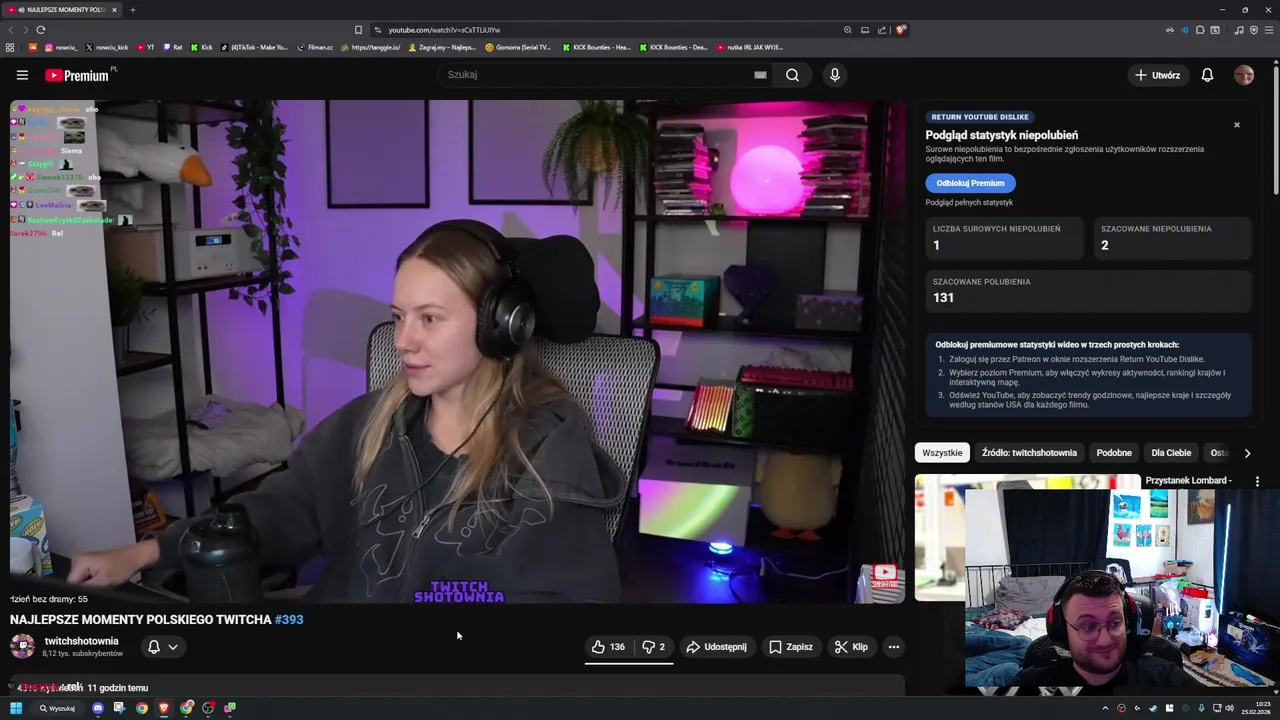Open the Windows Start menu

pos(16,708)
